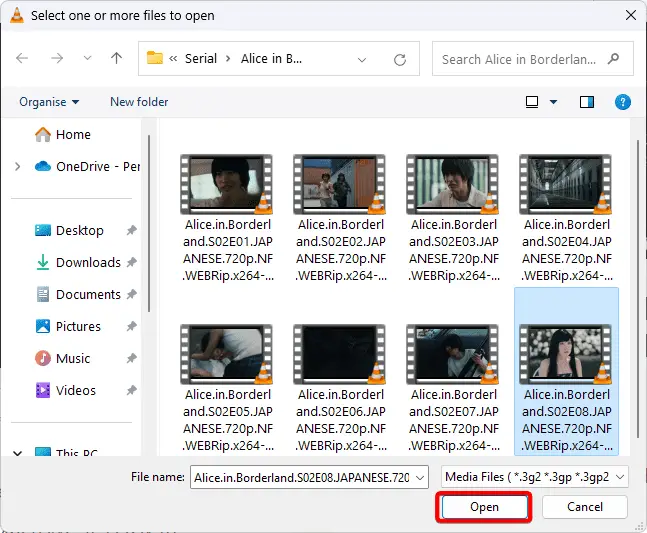This screenshot has width=647, height=533.
Task: Close the file open dialog
Action: coord(630,15)
